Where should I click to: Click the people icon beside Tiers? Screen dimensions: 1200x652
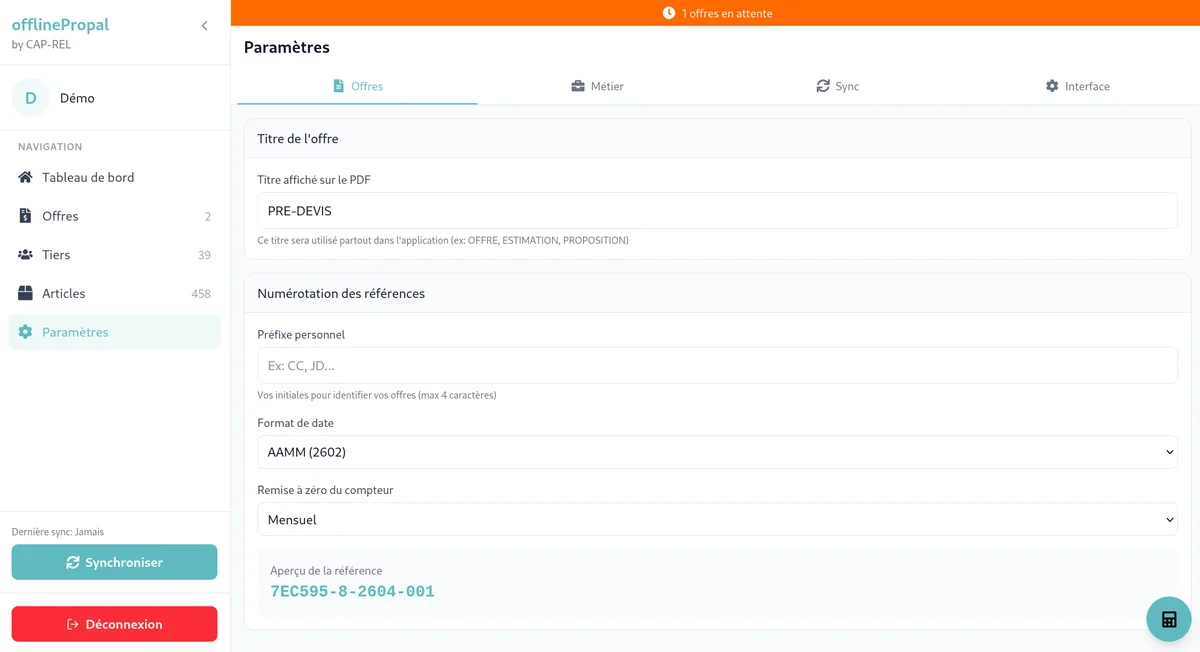point(25,255)
